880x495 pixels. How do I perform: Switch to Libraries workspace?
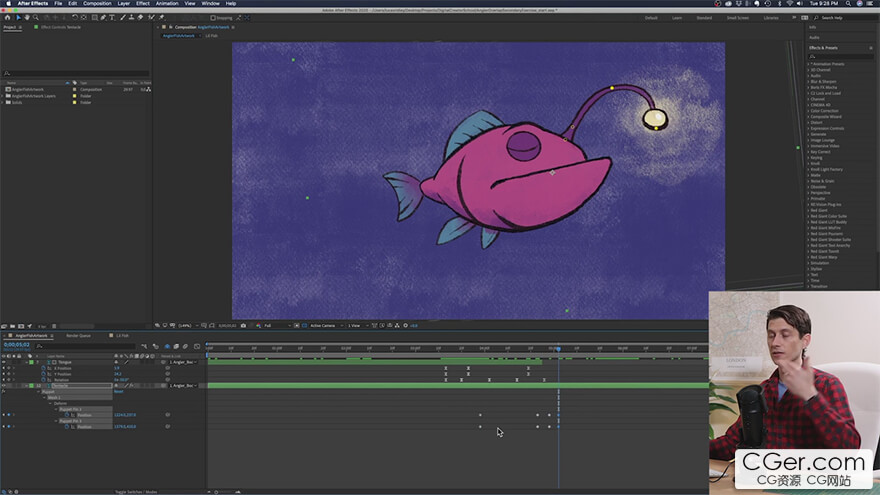(771, 18)
